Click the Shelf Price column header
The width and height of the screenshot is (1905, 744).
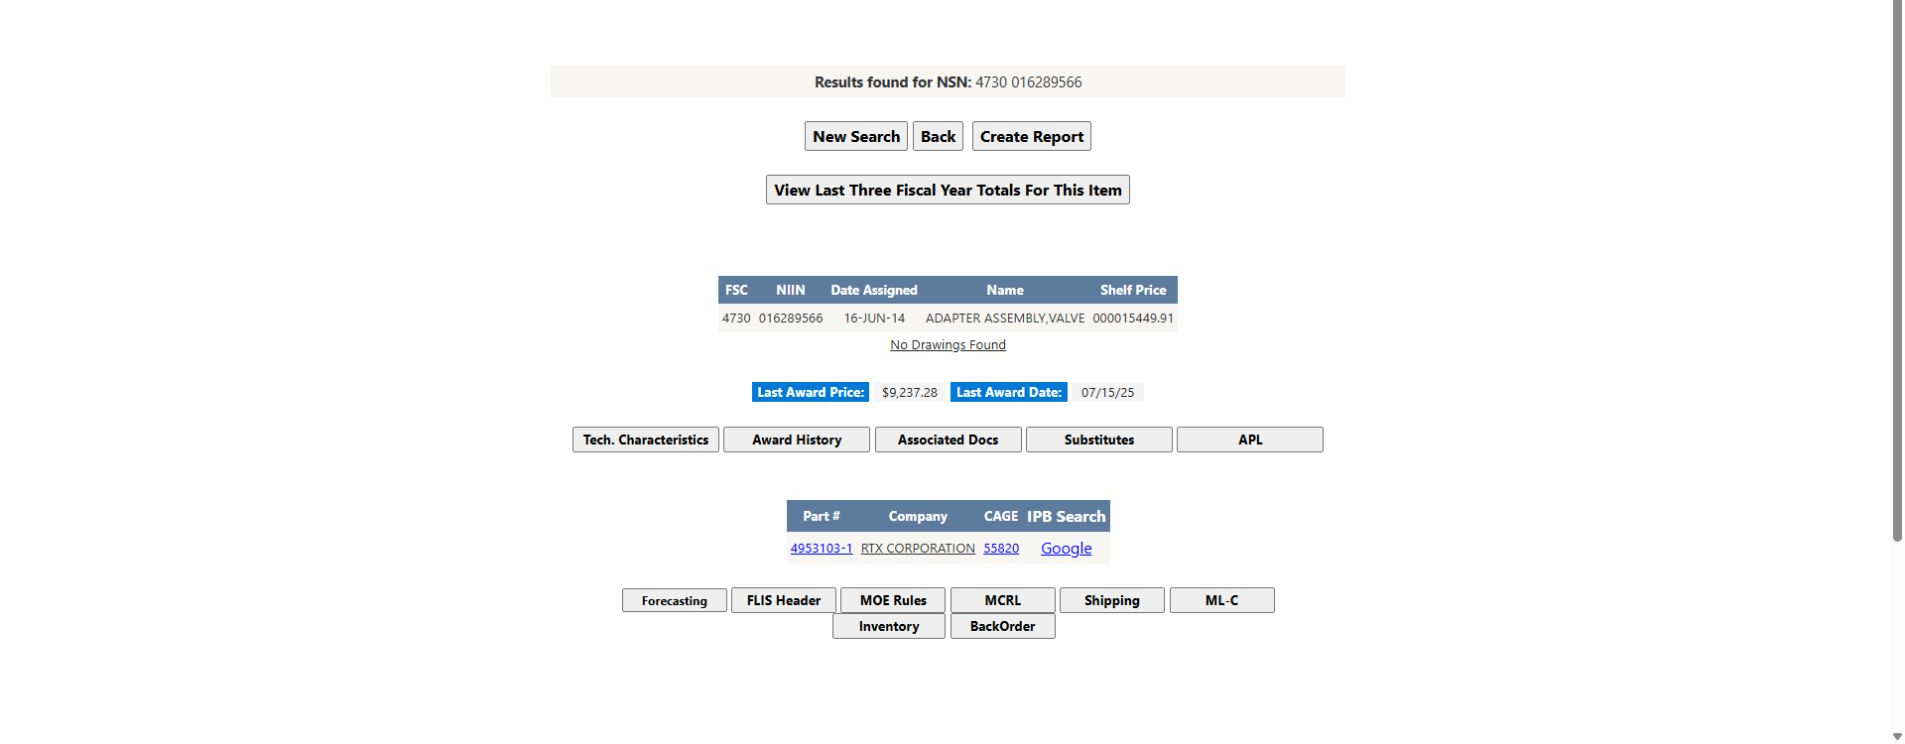[x=1133, y=290]
